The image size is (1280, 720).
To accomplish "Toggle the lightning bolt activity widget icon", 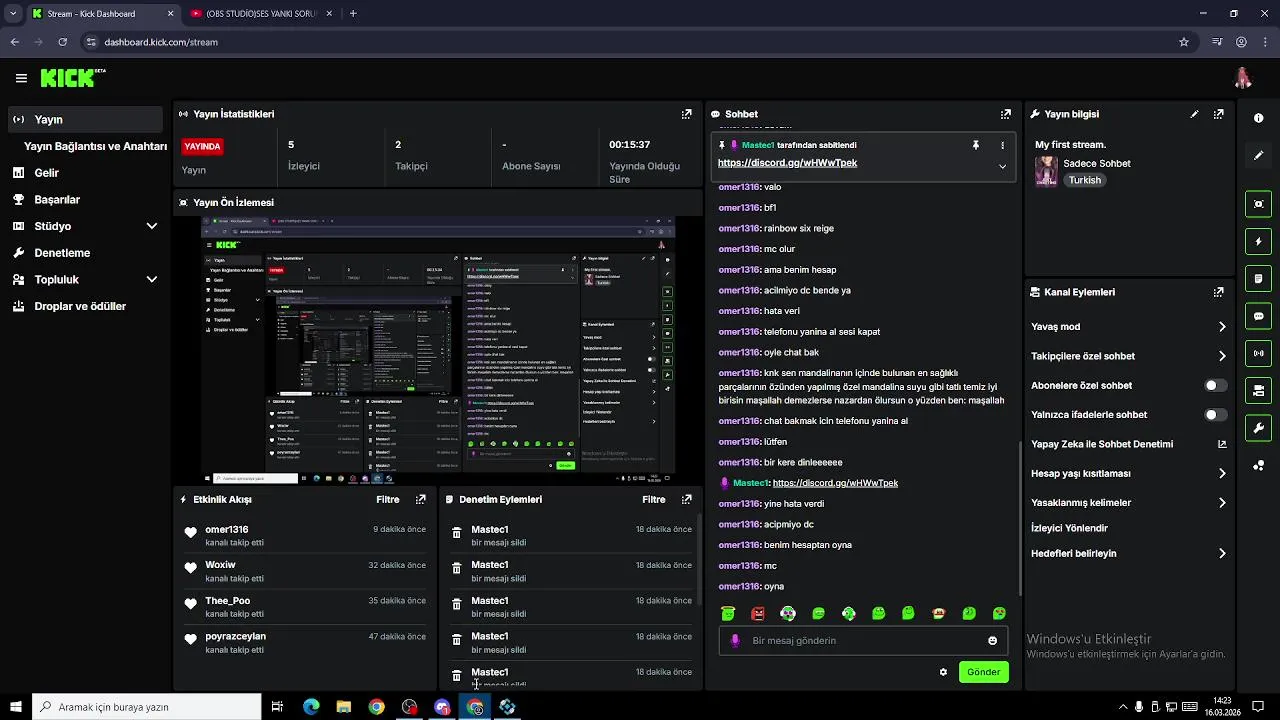I will (x=1258, y=241).
